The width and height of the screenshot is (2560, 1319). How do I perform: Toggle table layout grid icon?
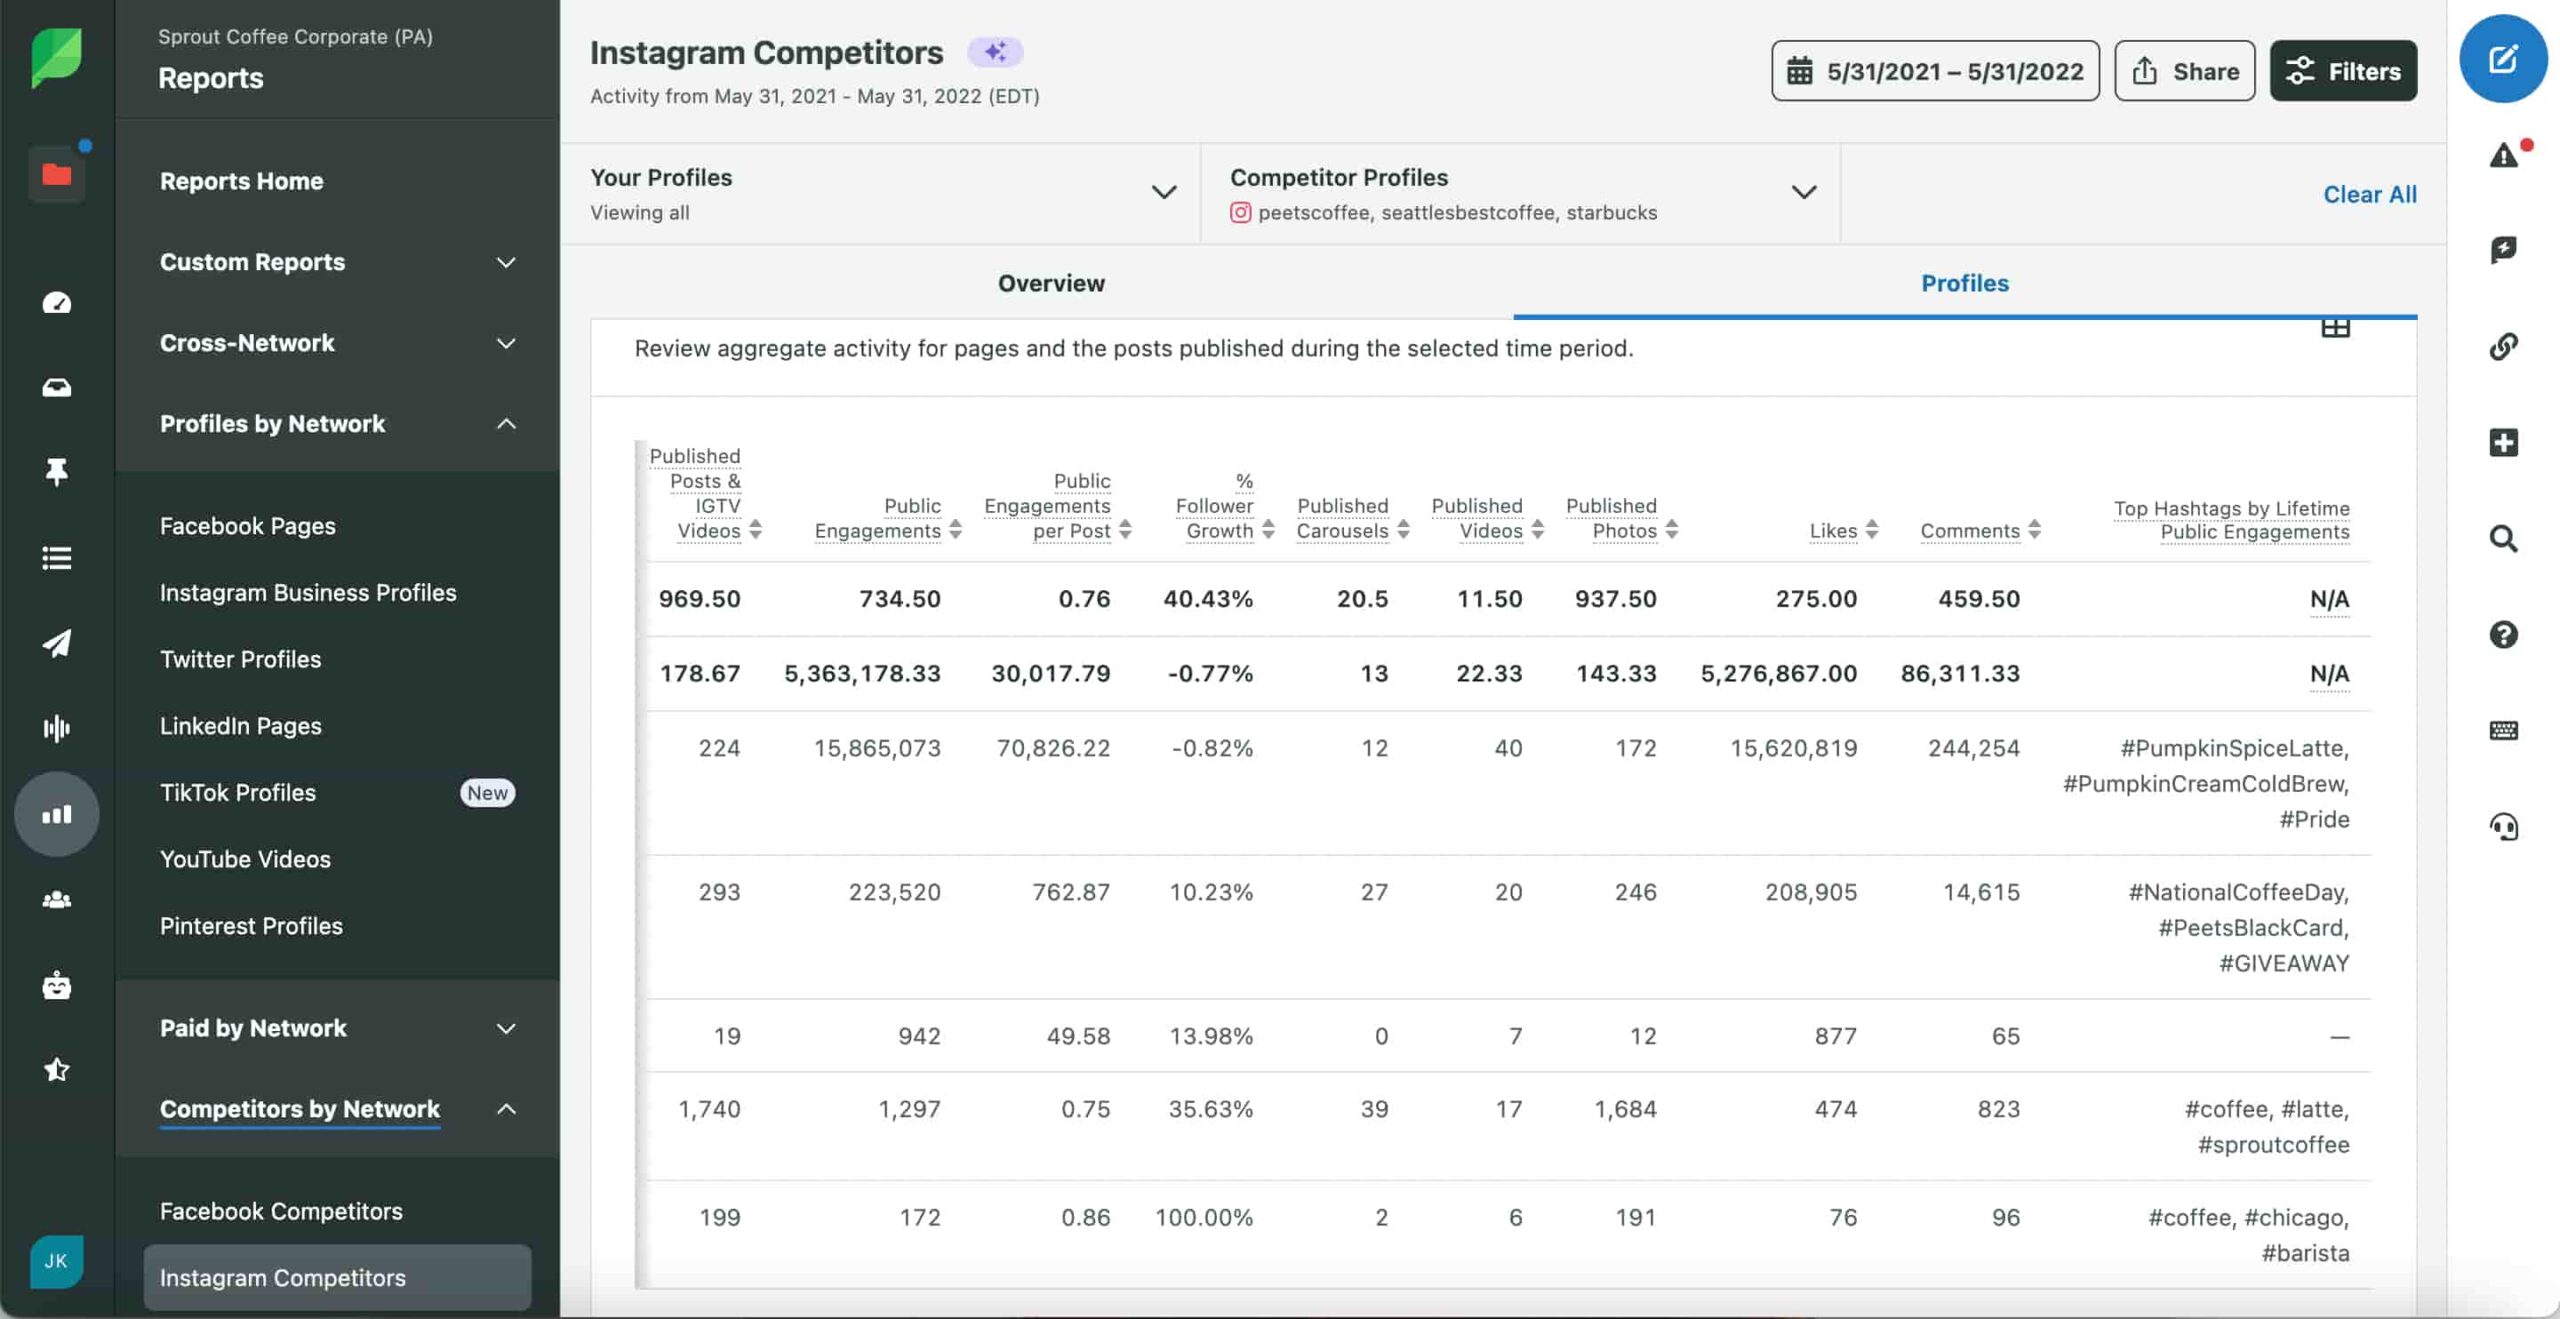coord(2335,328)
